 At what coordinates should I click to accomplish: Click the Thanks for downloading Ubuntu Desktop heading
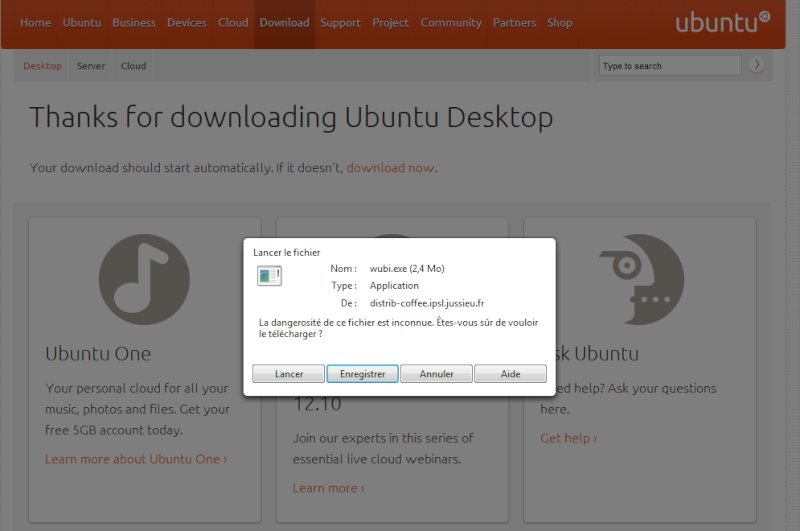pyautogui.click(x=291, y=117)
